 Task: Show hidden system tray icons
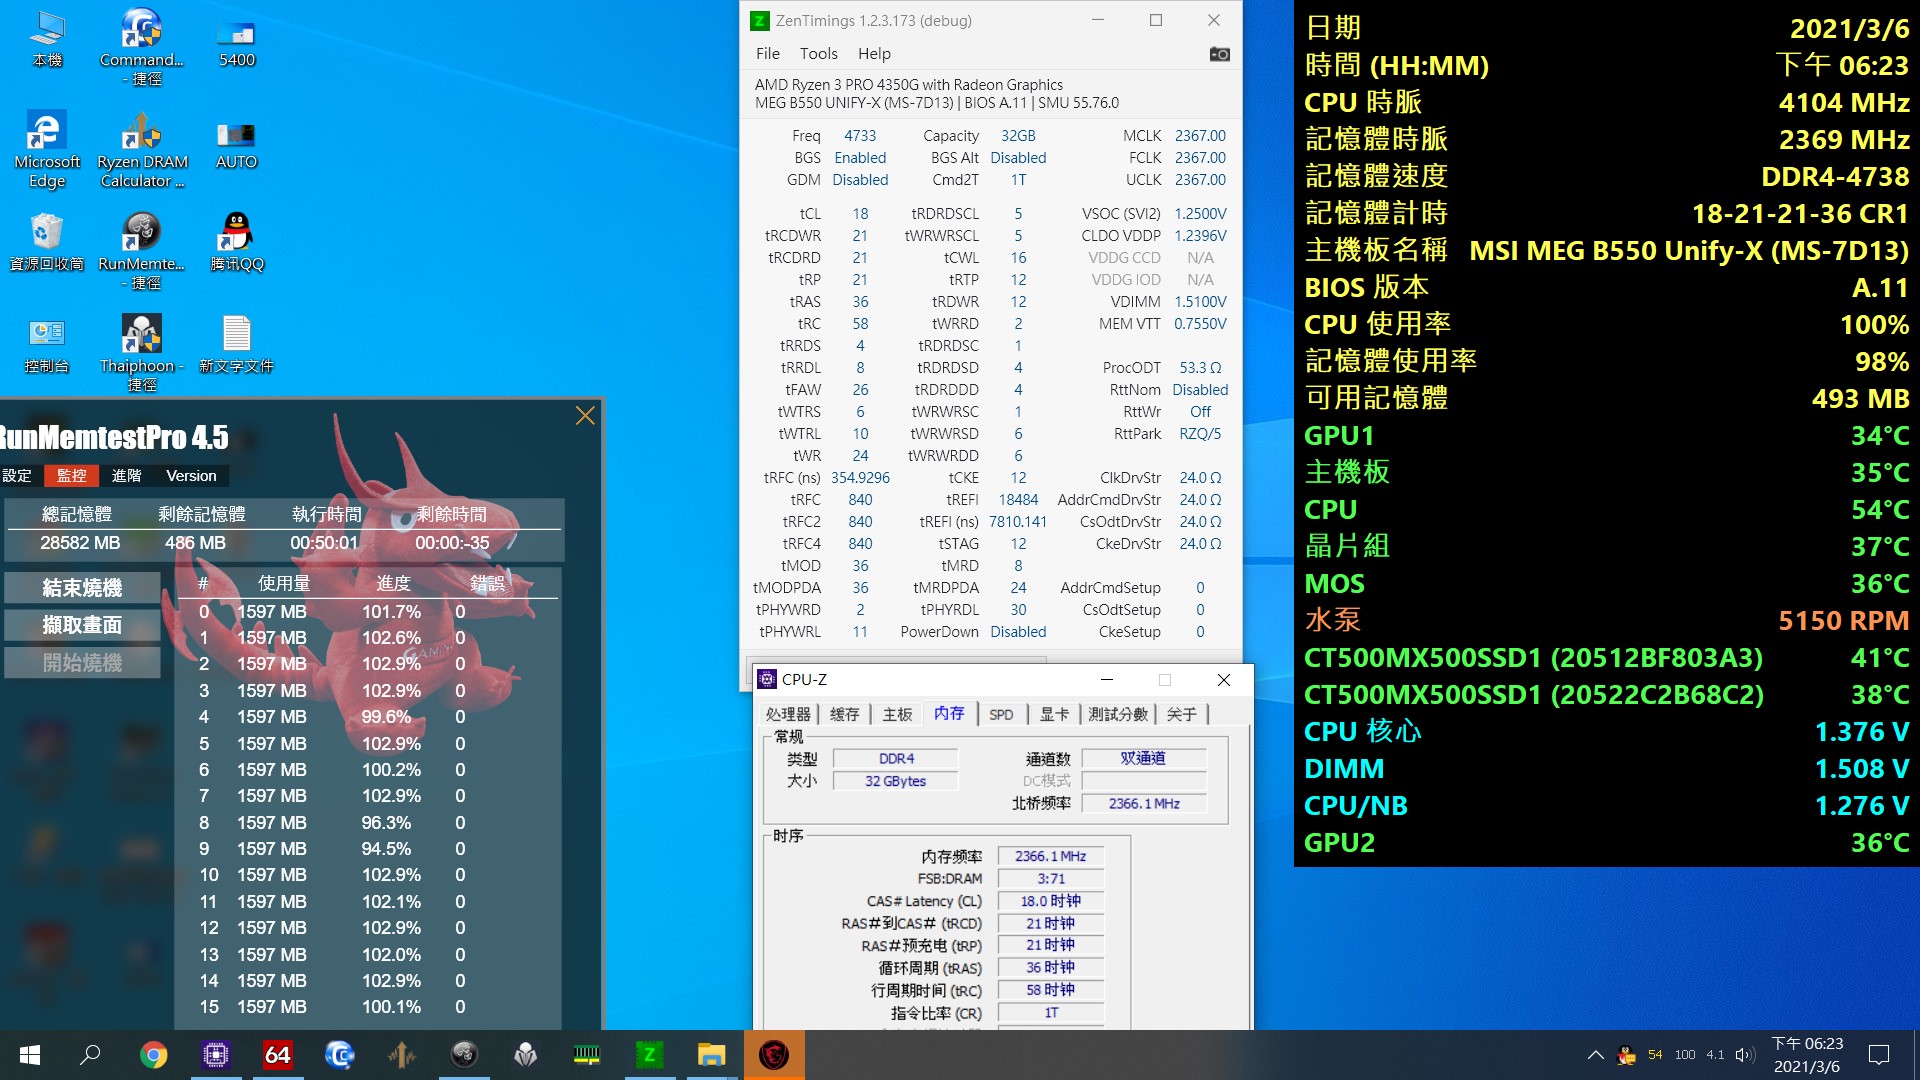[x=1595, y=1055]
